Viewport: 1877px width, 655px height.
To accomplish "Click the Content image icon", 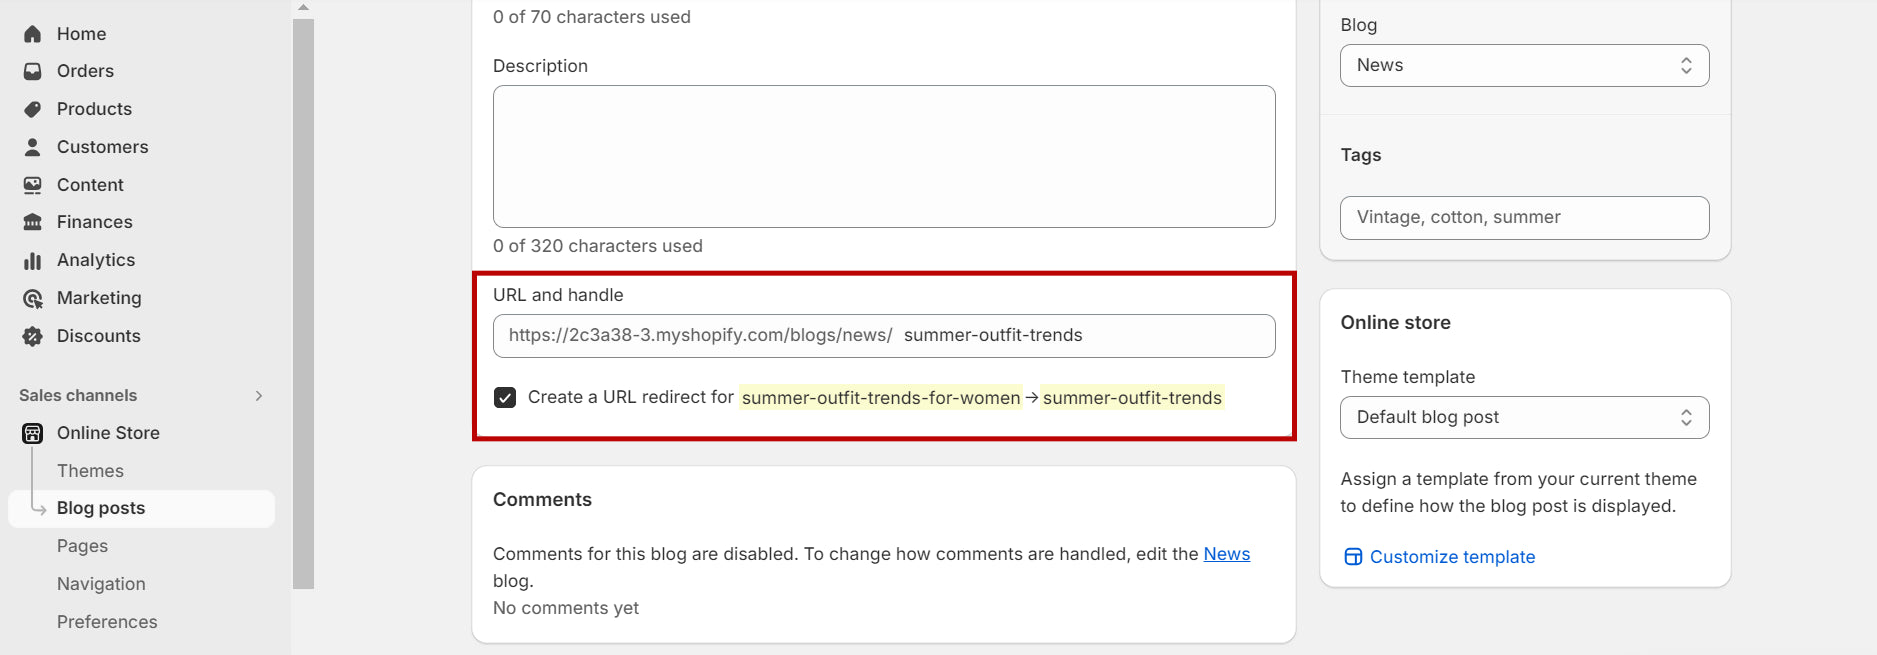I will pyautogui.click(x=33, y=185).
